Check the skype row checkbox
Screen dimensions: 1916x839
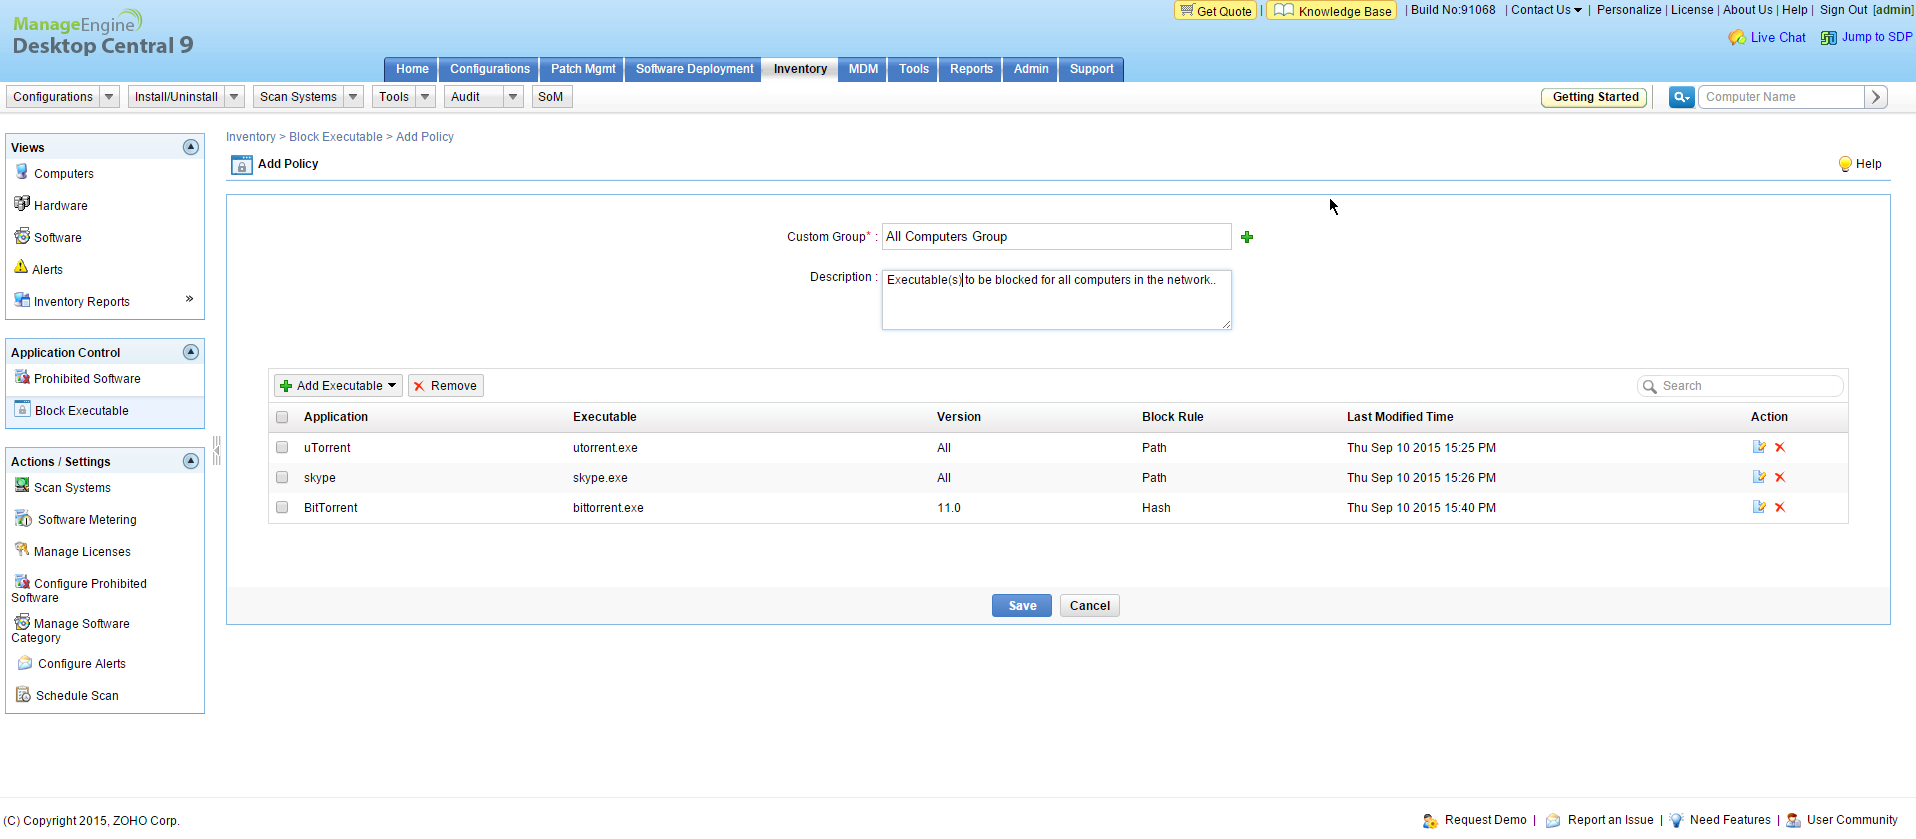tap(282, 477)
